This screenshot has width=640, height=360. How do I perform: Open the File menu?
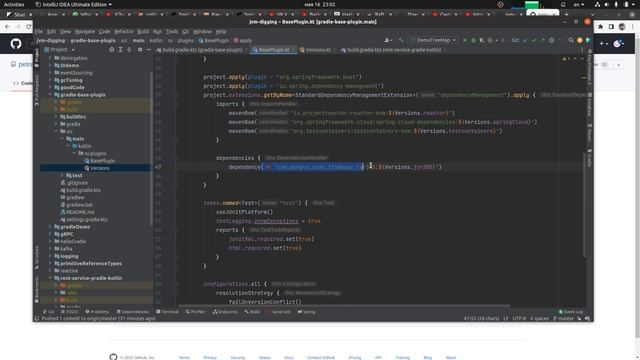pos(39,31)
